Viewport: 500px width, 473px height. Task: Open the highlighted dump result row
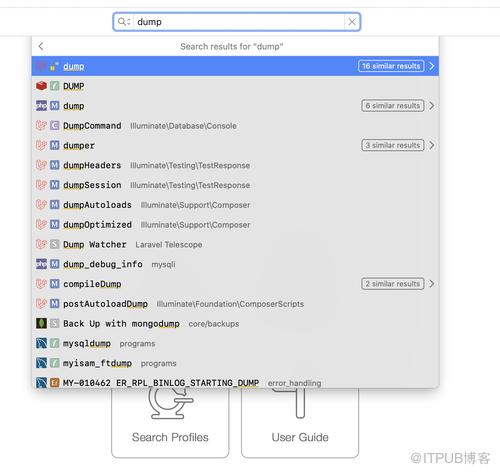[235, 66]
